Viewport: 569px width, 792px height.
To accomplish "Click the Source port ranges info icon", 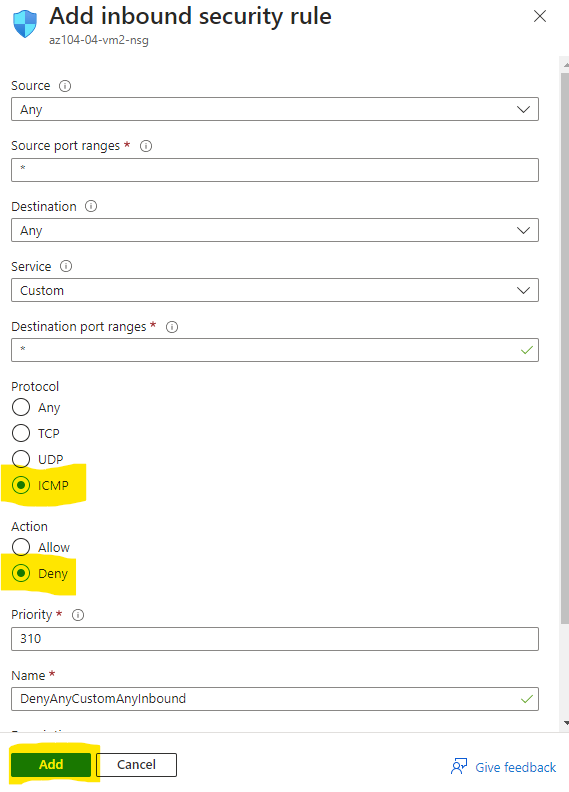I will pyautogui.click(x=146, y=146).
